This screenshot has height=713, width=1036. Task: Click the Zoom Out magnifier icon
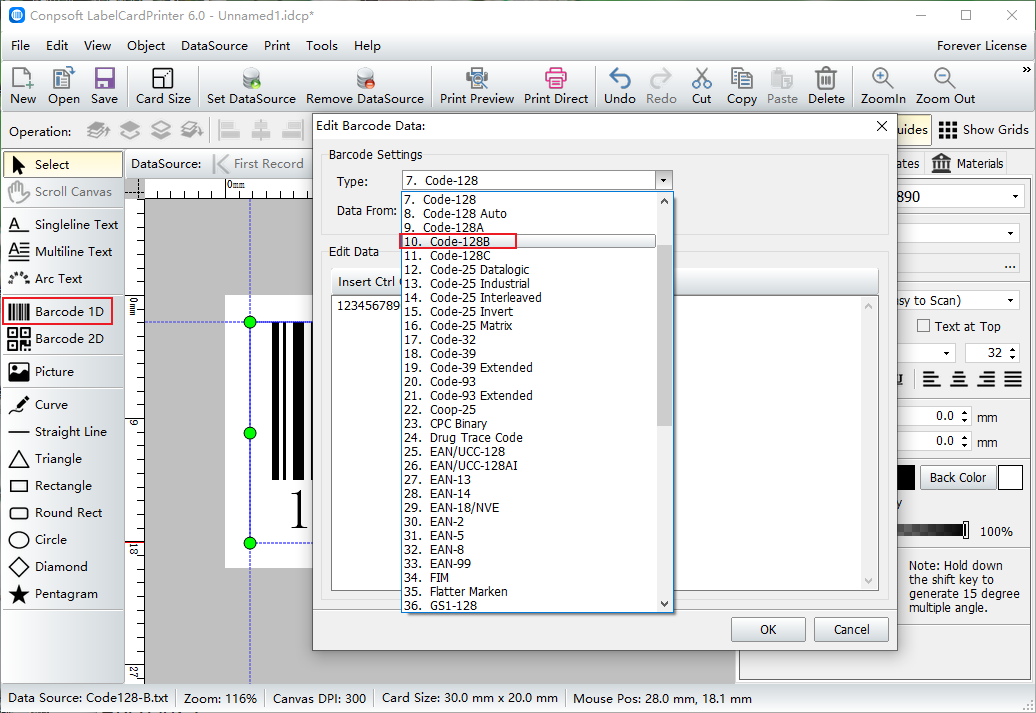[945, 86]
